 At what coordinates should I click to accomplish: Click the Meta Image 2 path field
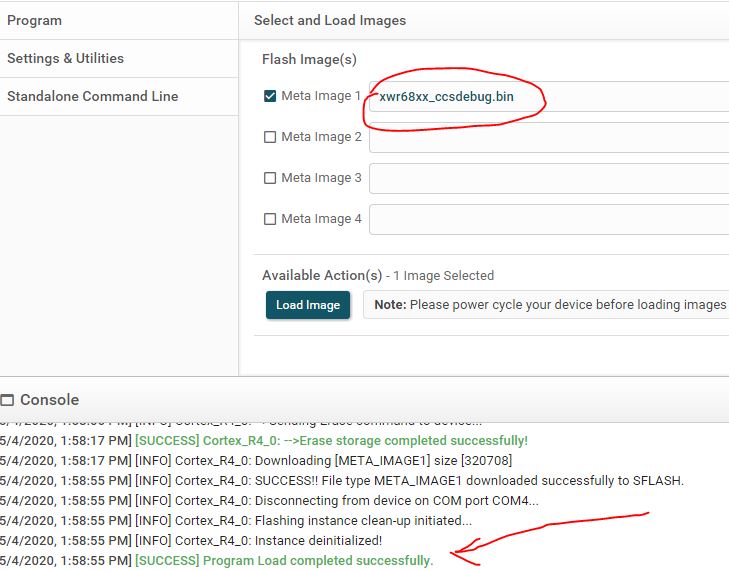click(548, 137)
